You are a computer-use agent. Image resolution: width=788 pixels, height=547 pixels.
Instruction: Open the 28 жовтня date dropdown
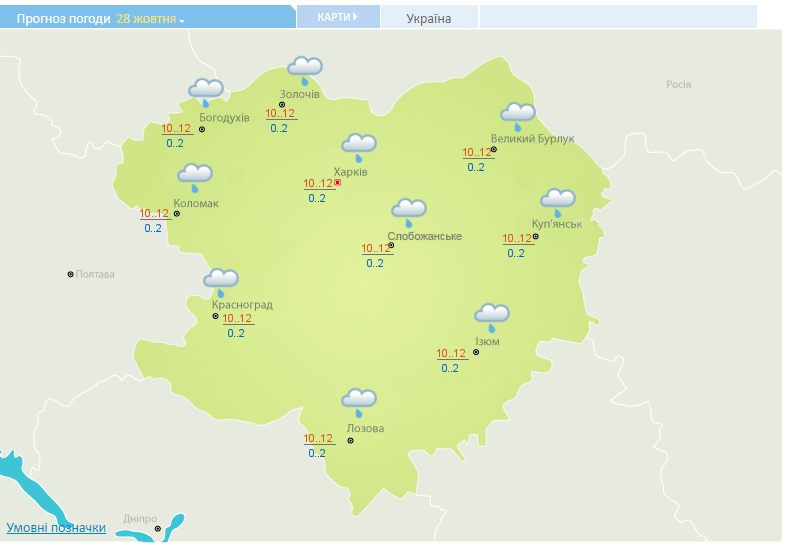(x=150, y=19)
